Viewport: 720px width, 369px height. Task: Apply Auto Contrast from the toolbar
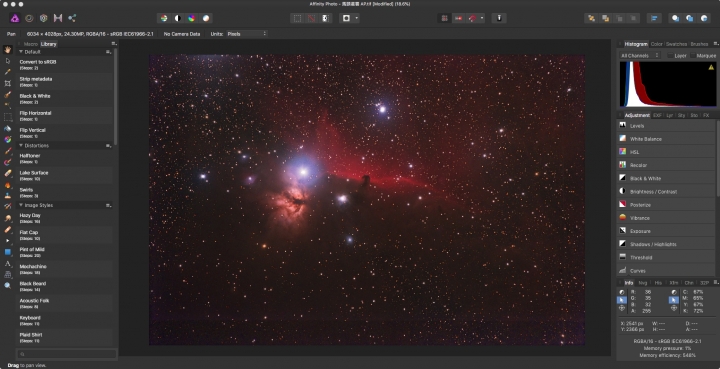click(178, 18)
